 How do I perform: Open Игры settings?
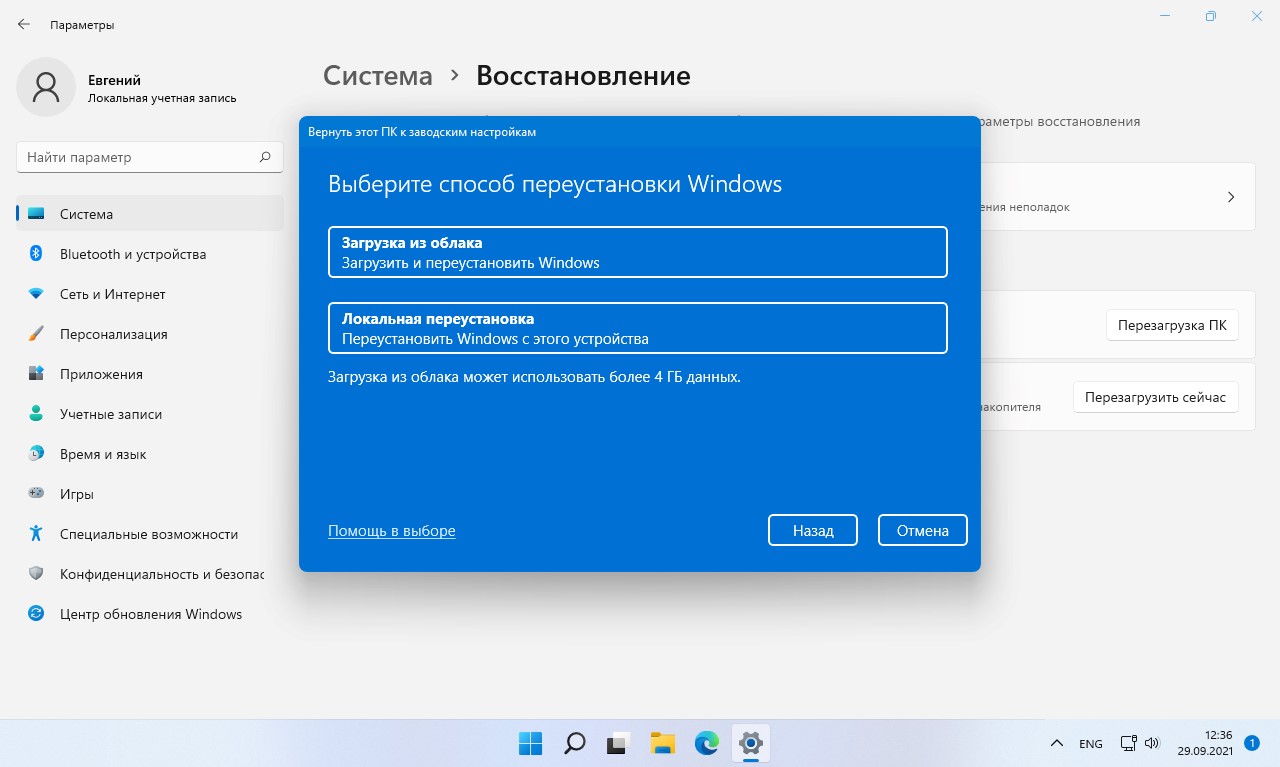150,494
